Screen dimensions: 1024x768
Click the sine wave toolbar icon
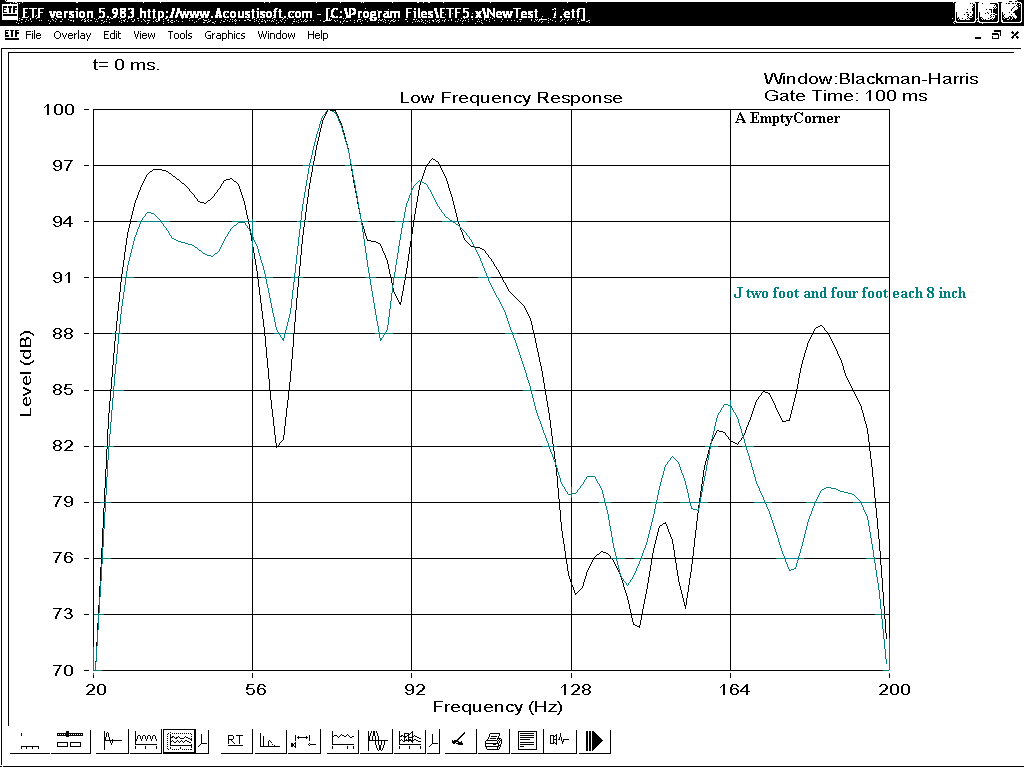[378, 741]
